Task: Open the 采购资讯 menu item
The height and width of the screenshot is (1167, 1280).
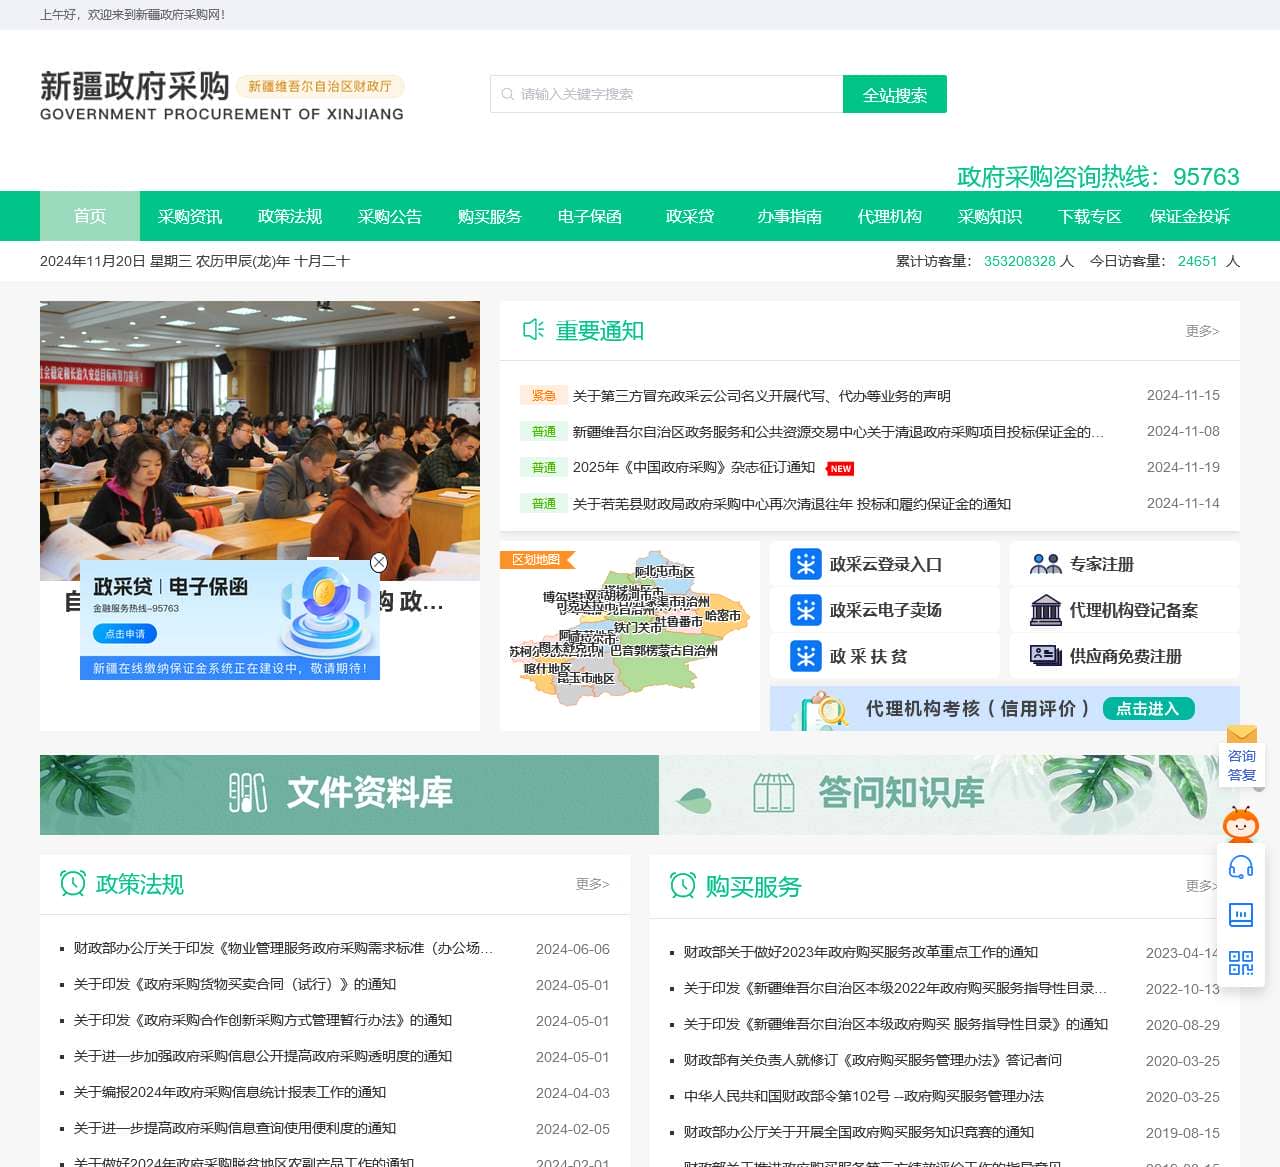Action: 190,216
